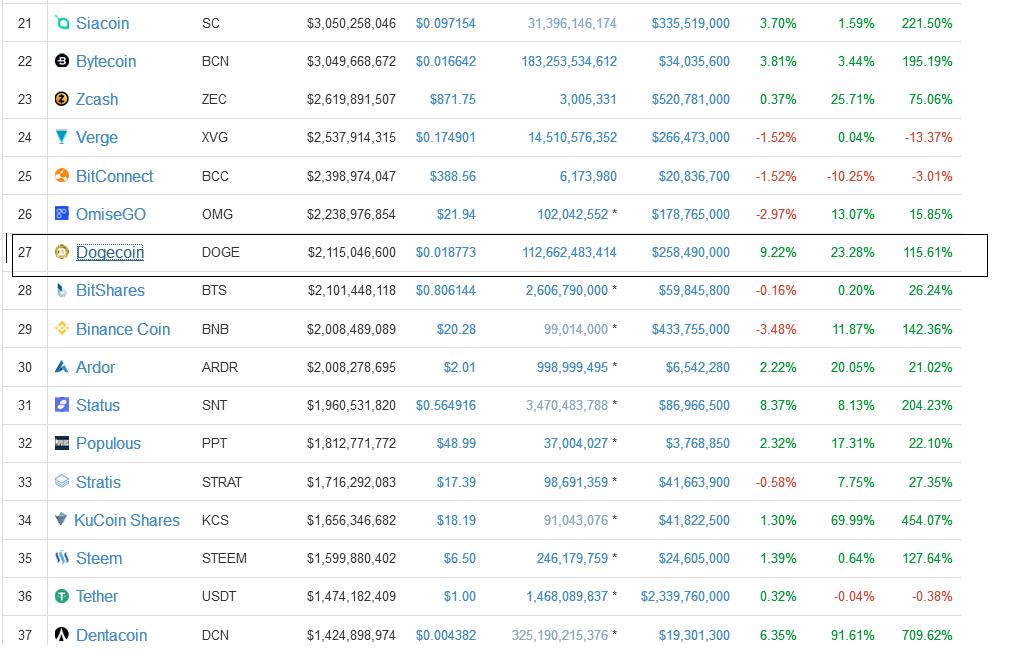
Task: Open the Verge name link
Action: click(97, 138)
